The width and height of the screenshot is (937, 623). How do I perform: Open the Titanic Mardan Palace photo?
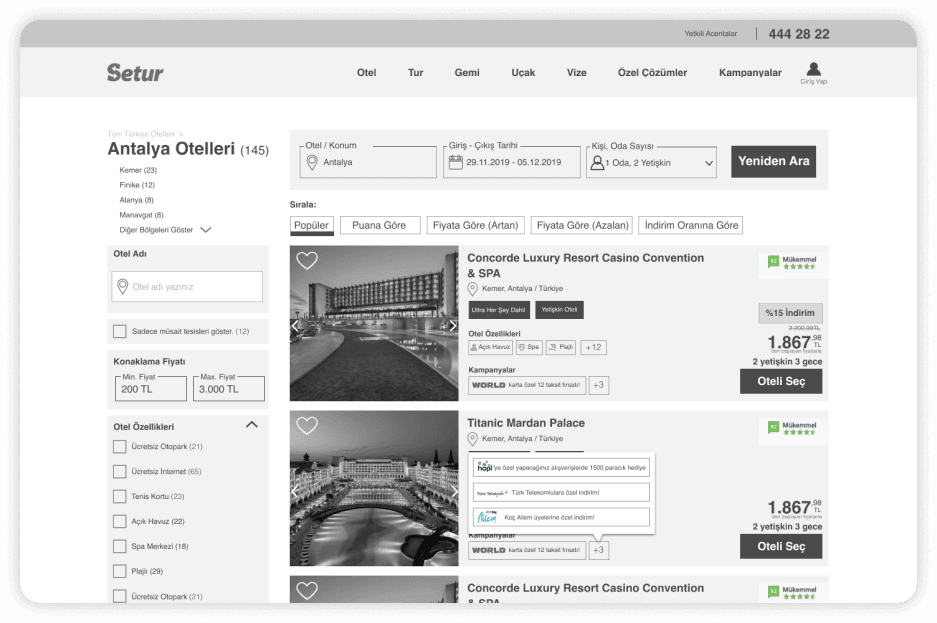374,488
